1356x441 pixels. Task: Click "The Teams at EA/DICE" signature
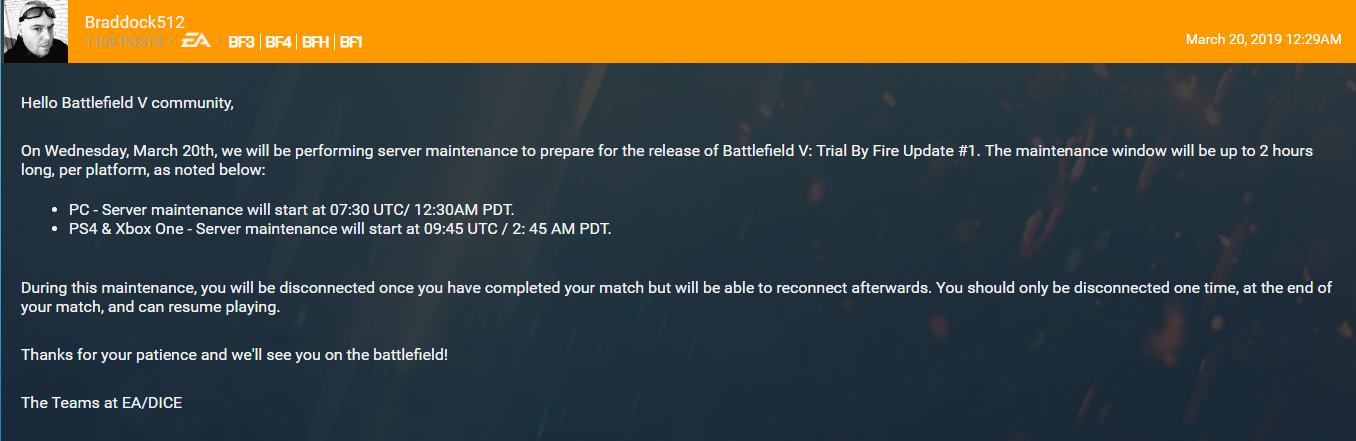tap(101, 402)
